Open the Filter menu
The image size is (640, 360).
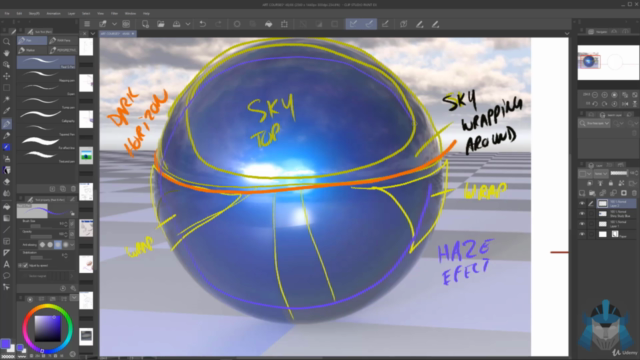pyautogui.click(x=114, y=13)
